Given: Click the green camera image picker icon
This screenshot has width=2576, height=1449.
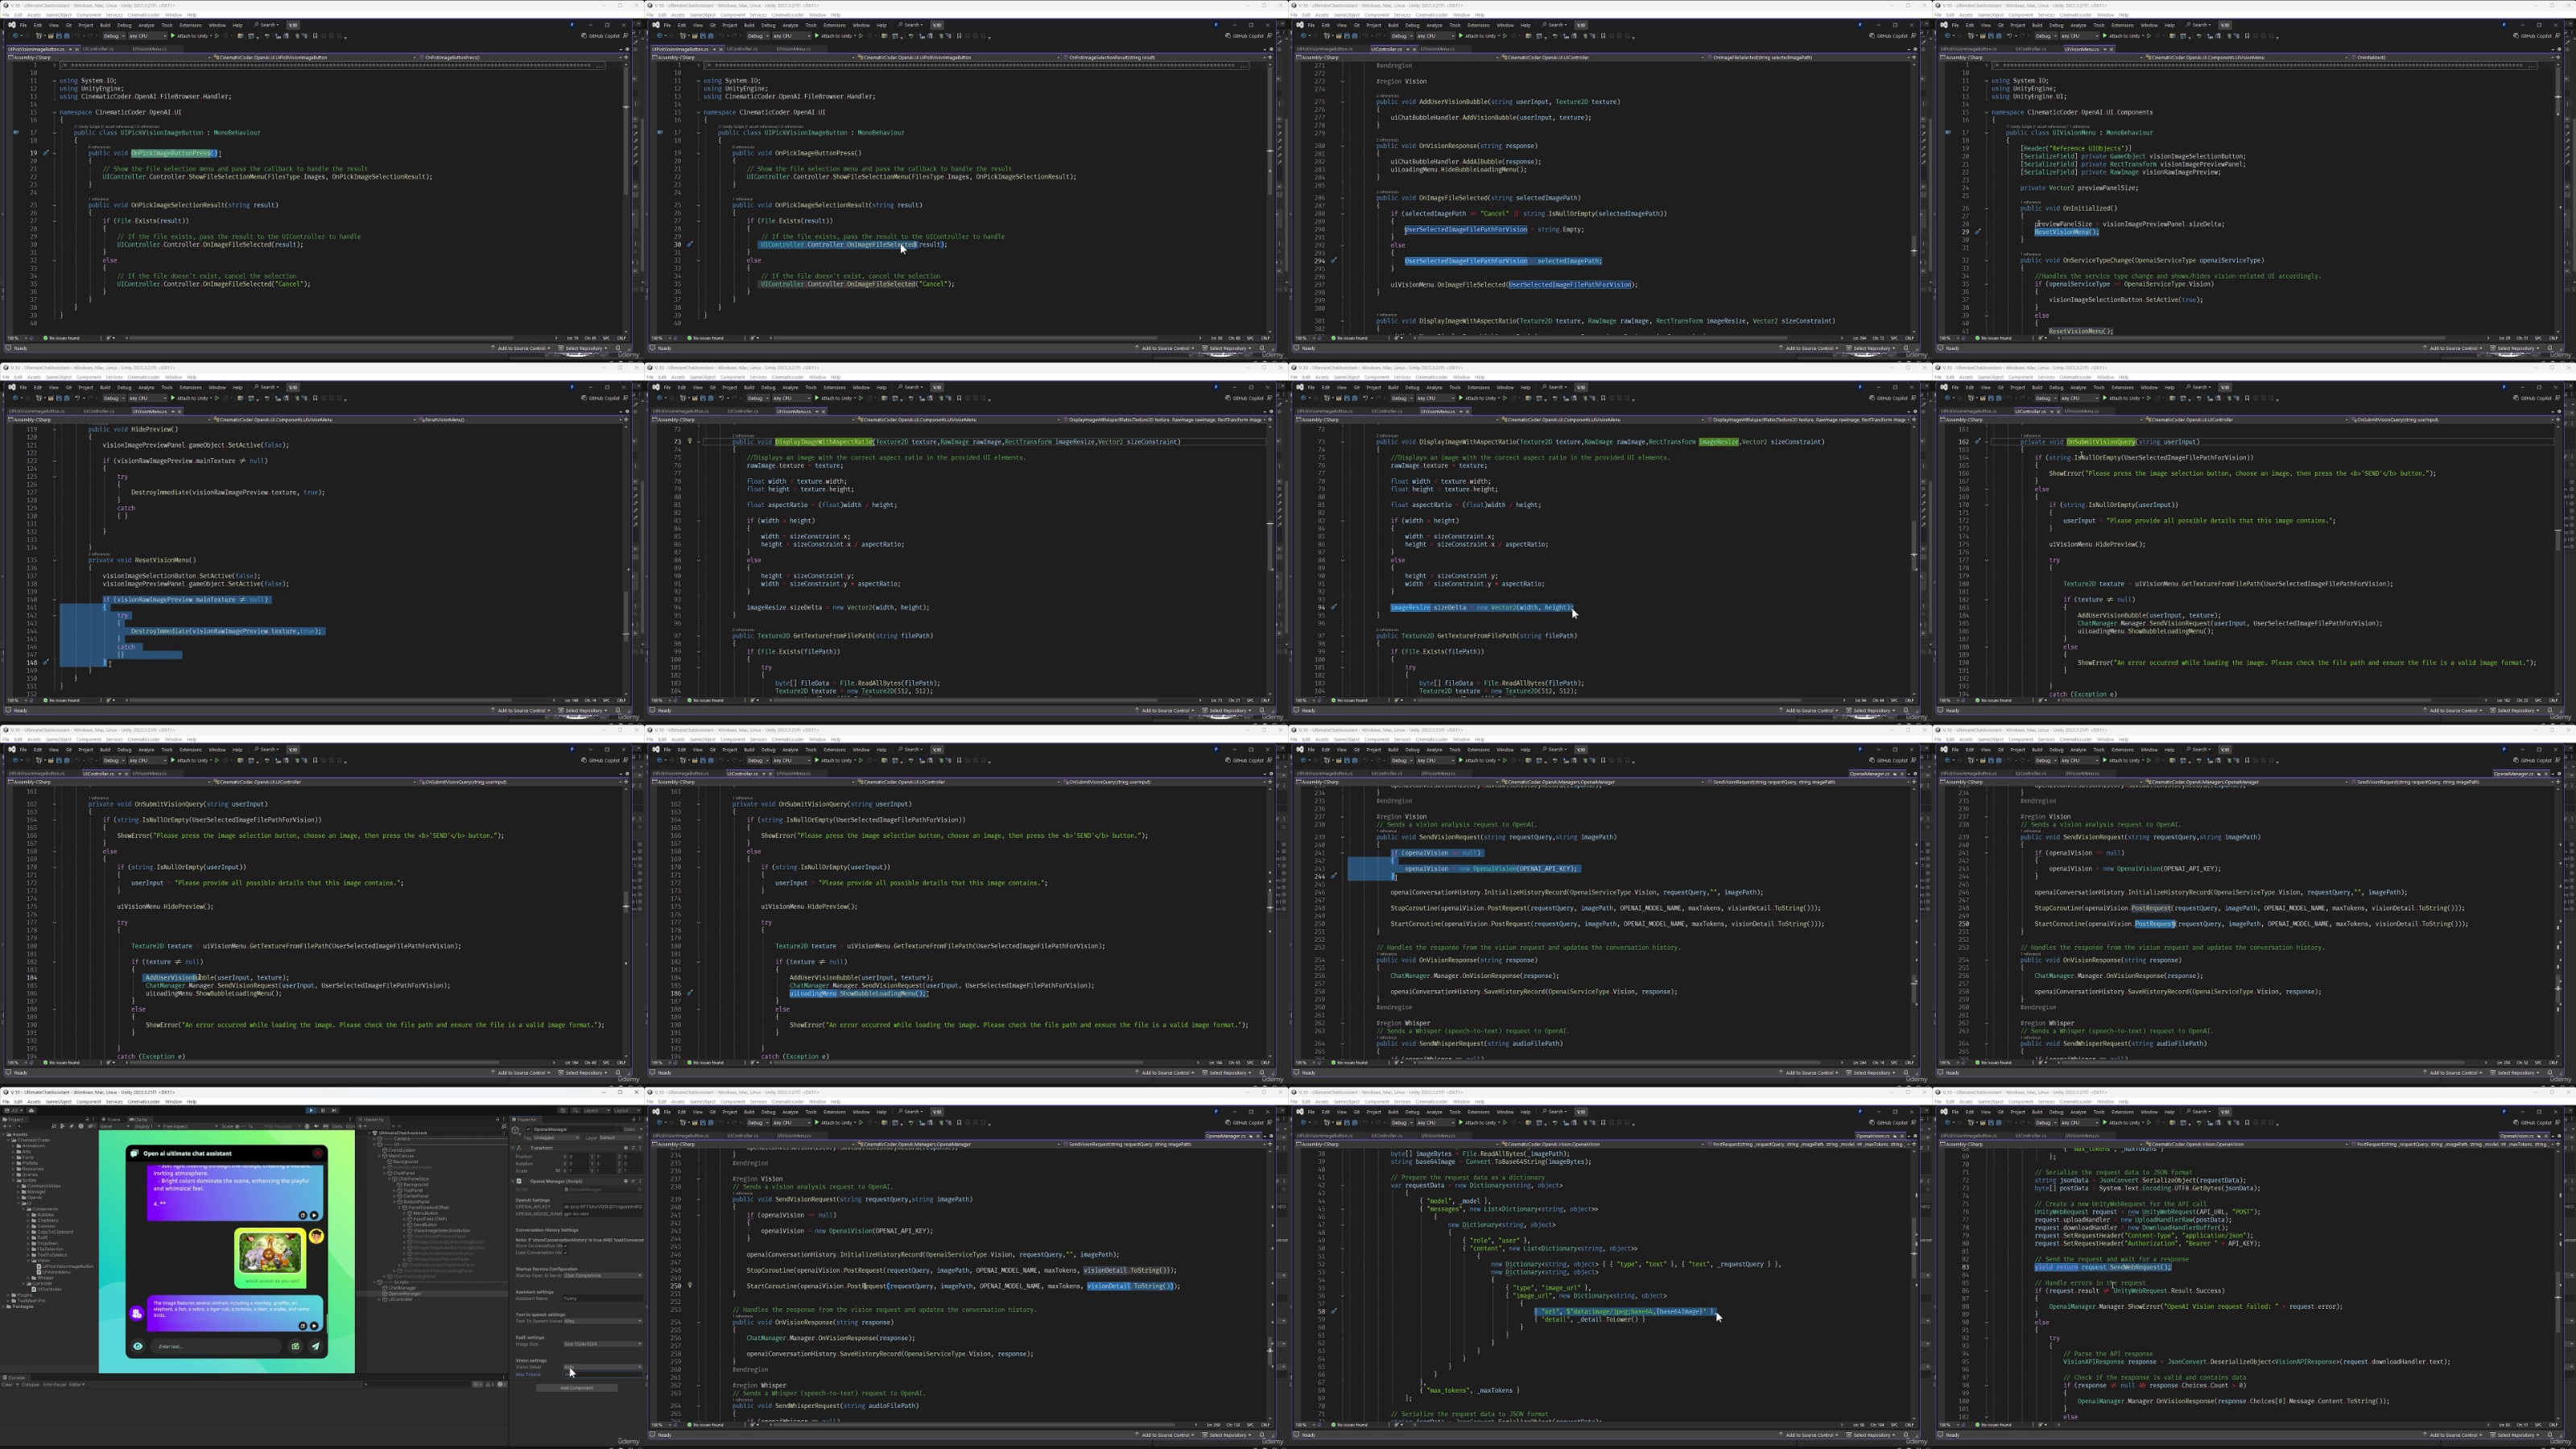Looking at the screenshot, I should [296, 1346].
